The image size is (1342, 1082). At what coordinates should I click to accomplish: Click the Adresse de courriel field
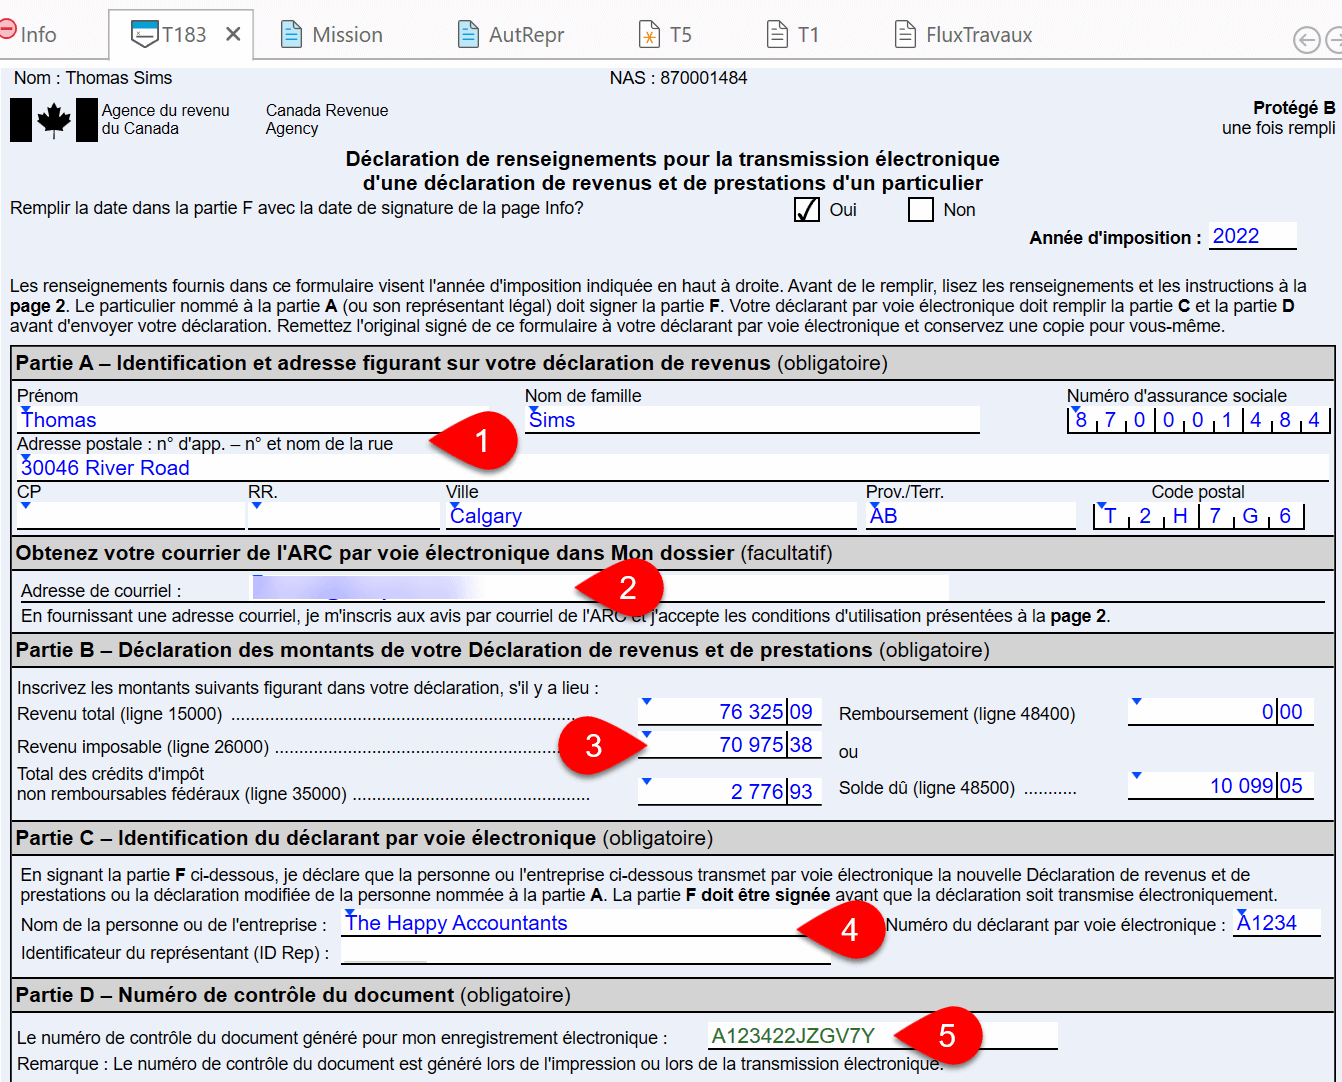coord(600,589)
